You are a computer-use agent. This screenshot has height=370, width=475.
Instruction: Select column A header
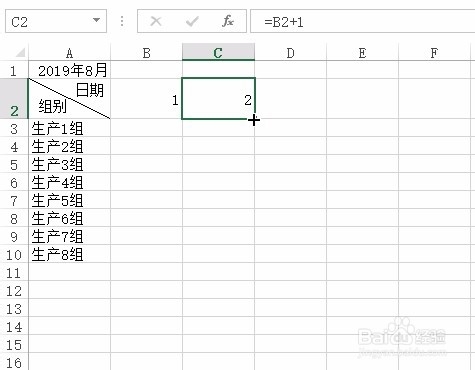[x=69, y=53]
